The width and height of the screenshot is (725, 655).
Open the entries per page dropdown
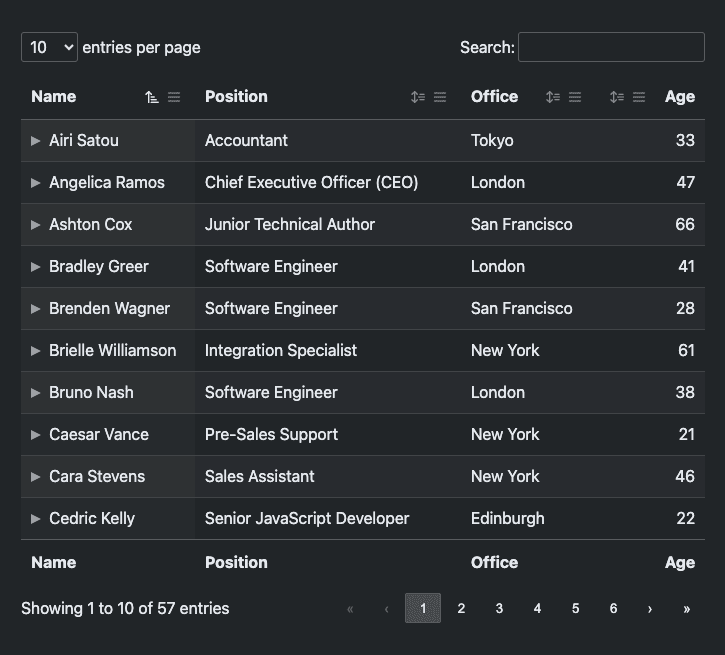(49, 47)
